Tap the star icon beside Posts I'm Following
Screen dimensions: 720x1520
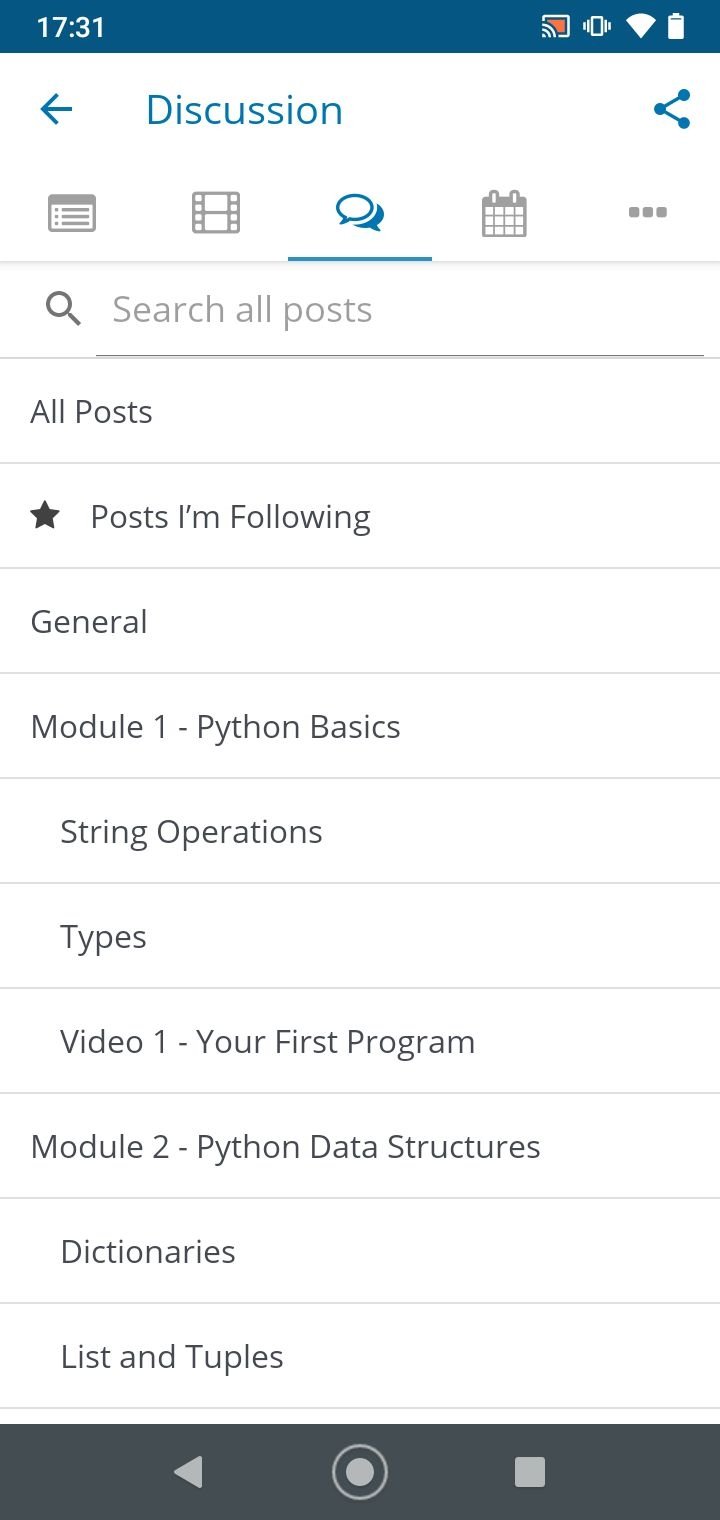pyautogui.click(x=45, y=516)
